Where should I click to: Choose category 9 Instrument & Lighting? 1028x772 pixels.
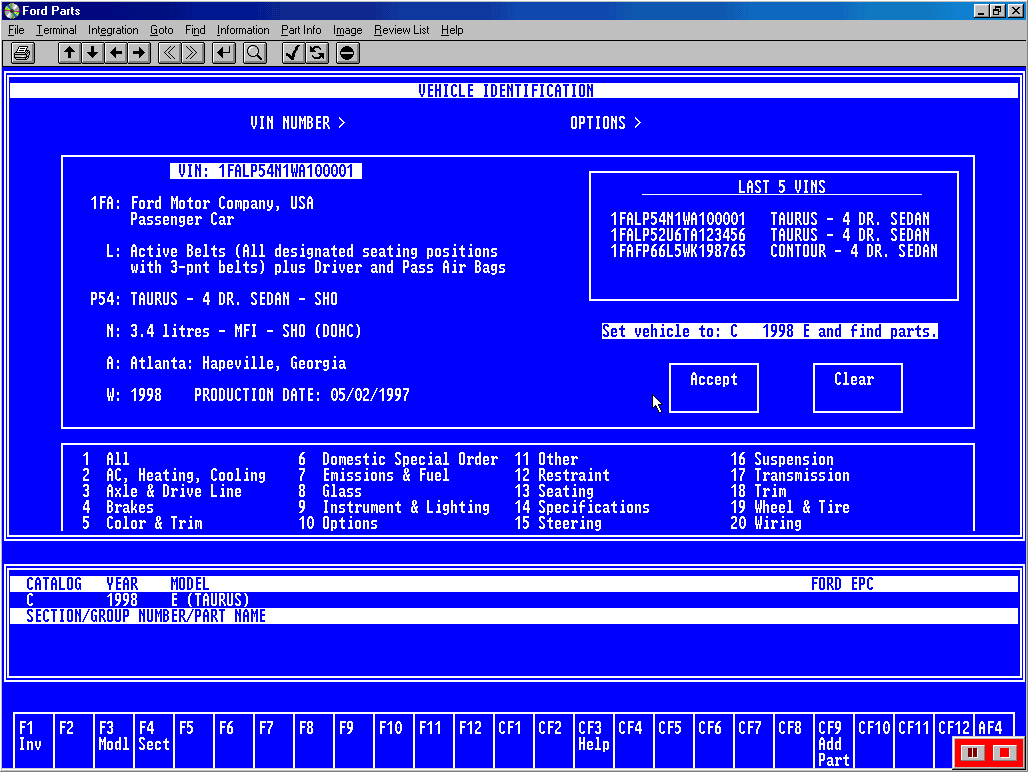pyautogui.click(x=393, y=507)
